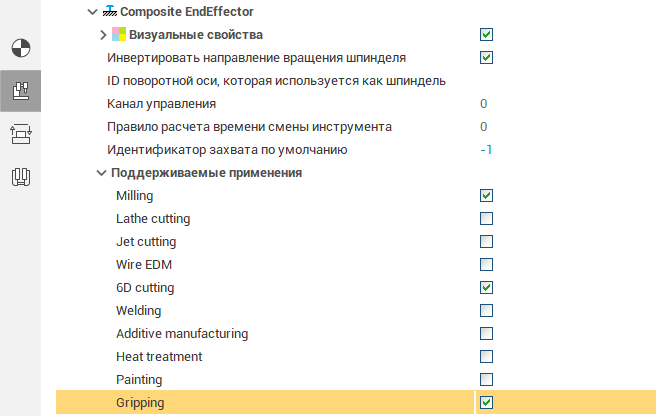This screenshot has height=416, width=656.
Task: Click the colorful Визуальные свойства icon
Action: tap(119, 35)
